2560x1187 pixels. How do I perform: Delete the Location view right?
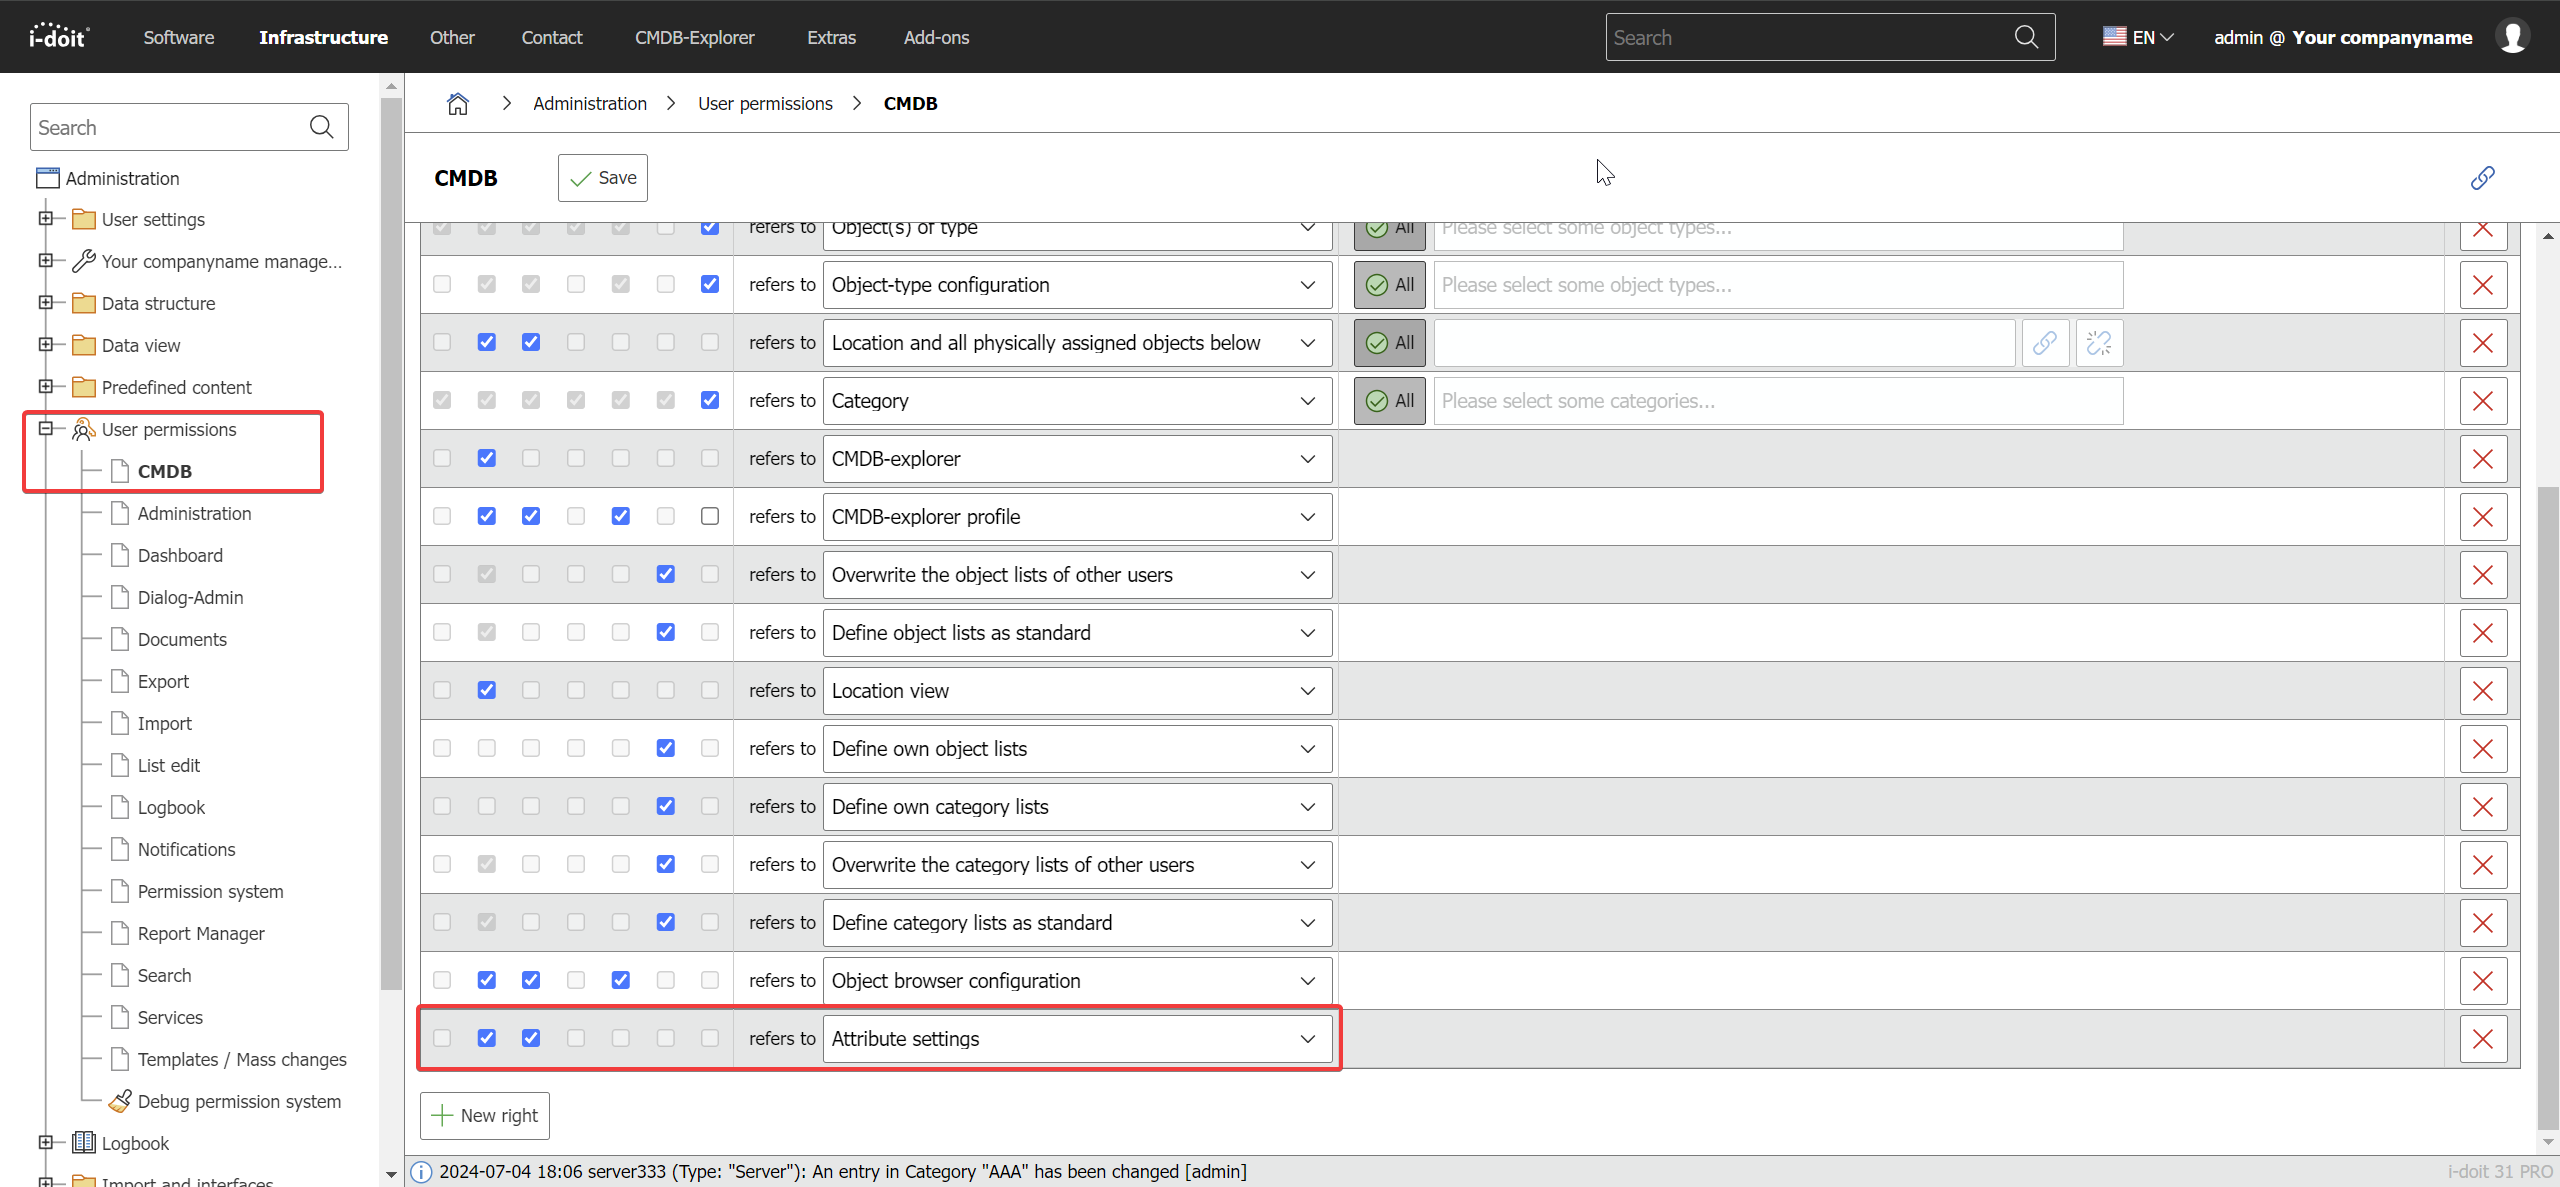2483,691
